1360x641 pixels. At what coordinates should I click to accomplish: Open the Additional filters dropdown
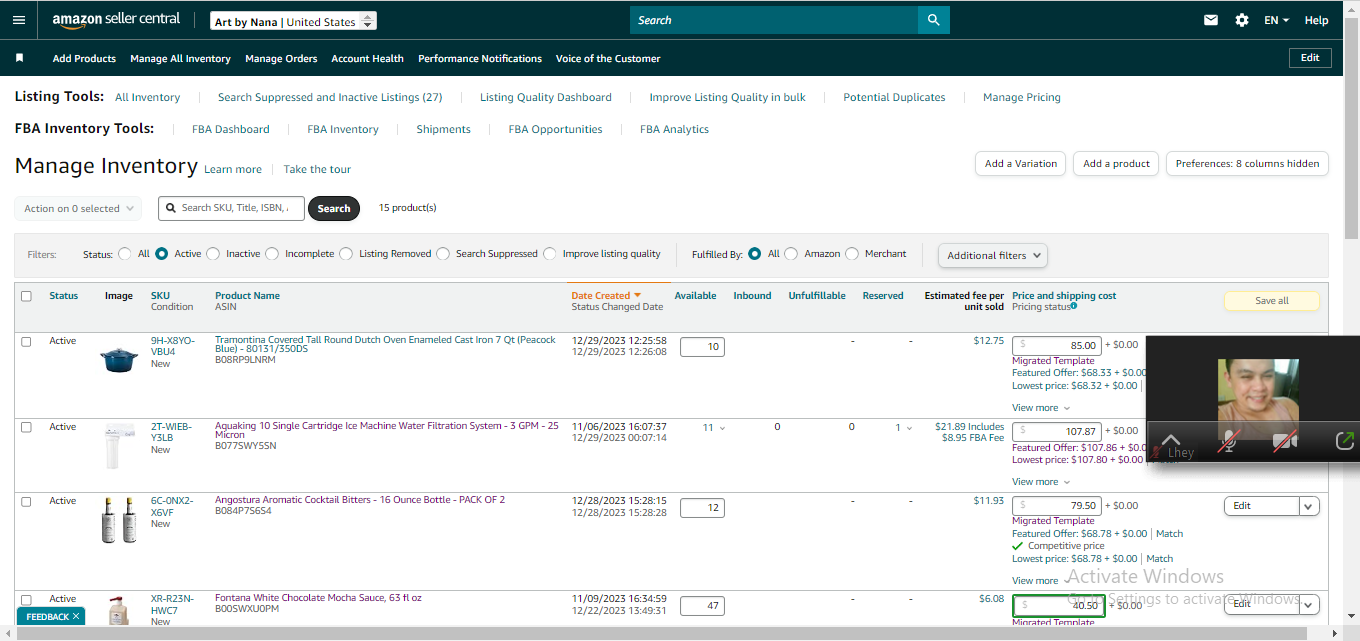(x=993, y=255)
